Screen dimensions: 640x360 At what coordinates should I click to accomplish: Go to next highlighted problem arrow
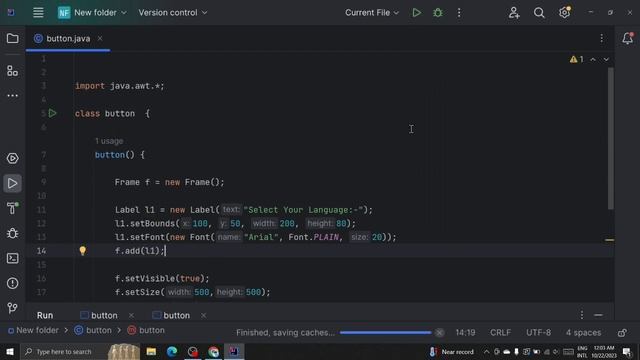click(606, 60)
